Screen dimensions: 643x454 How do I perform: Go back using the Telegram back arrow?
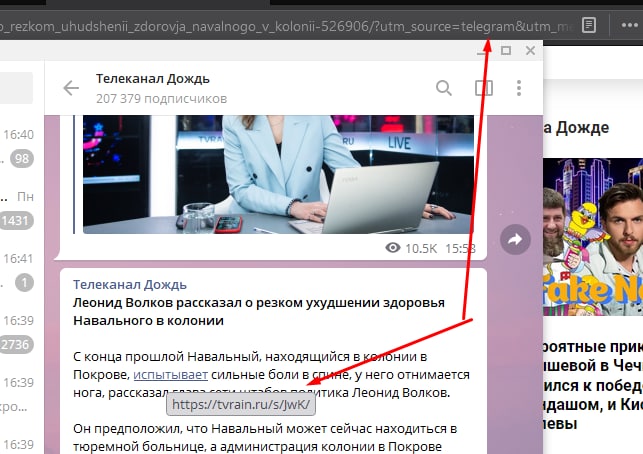[x=71, y=88]
